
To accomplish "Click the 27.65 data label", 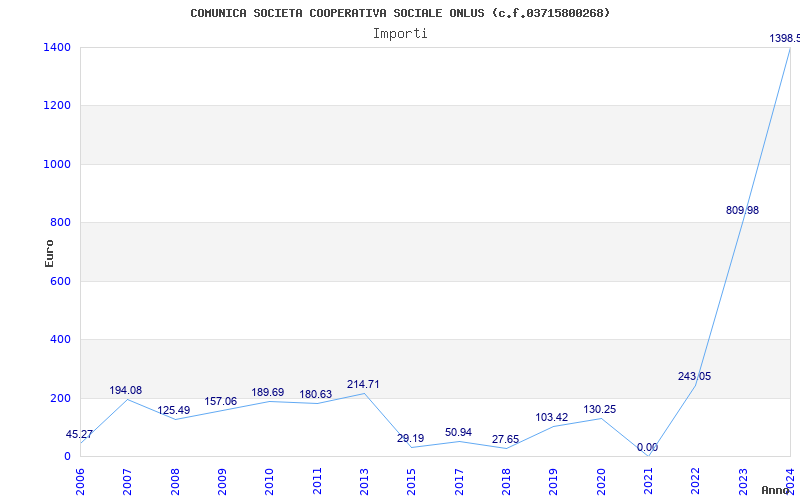I will pos(505,439).
